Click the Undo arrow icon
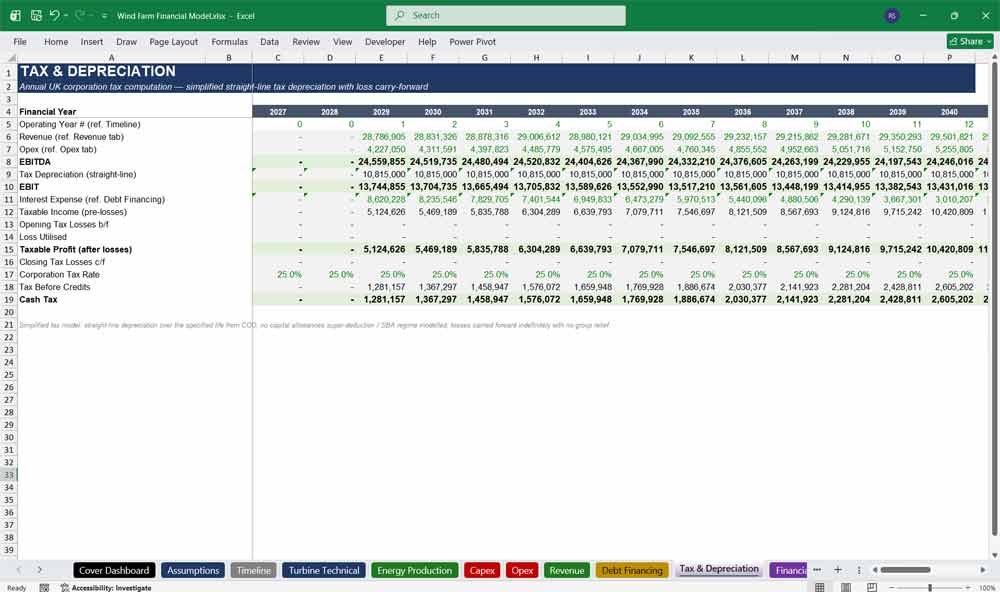 (x=54, y=15)
